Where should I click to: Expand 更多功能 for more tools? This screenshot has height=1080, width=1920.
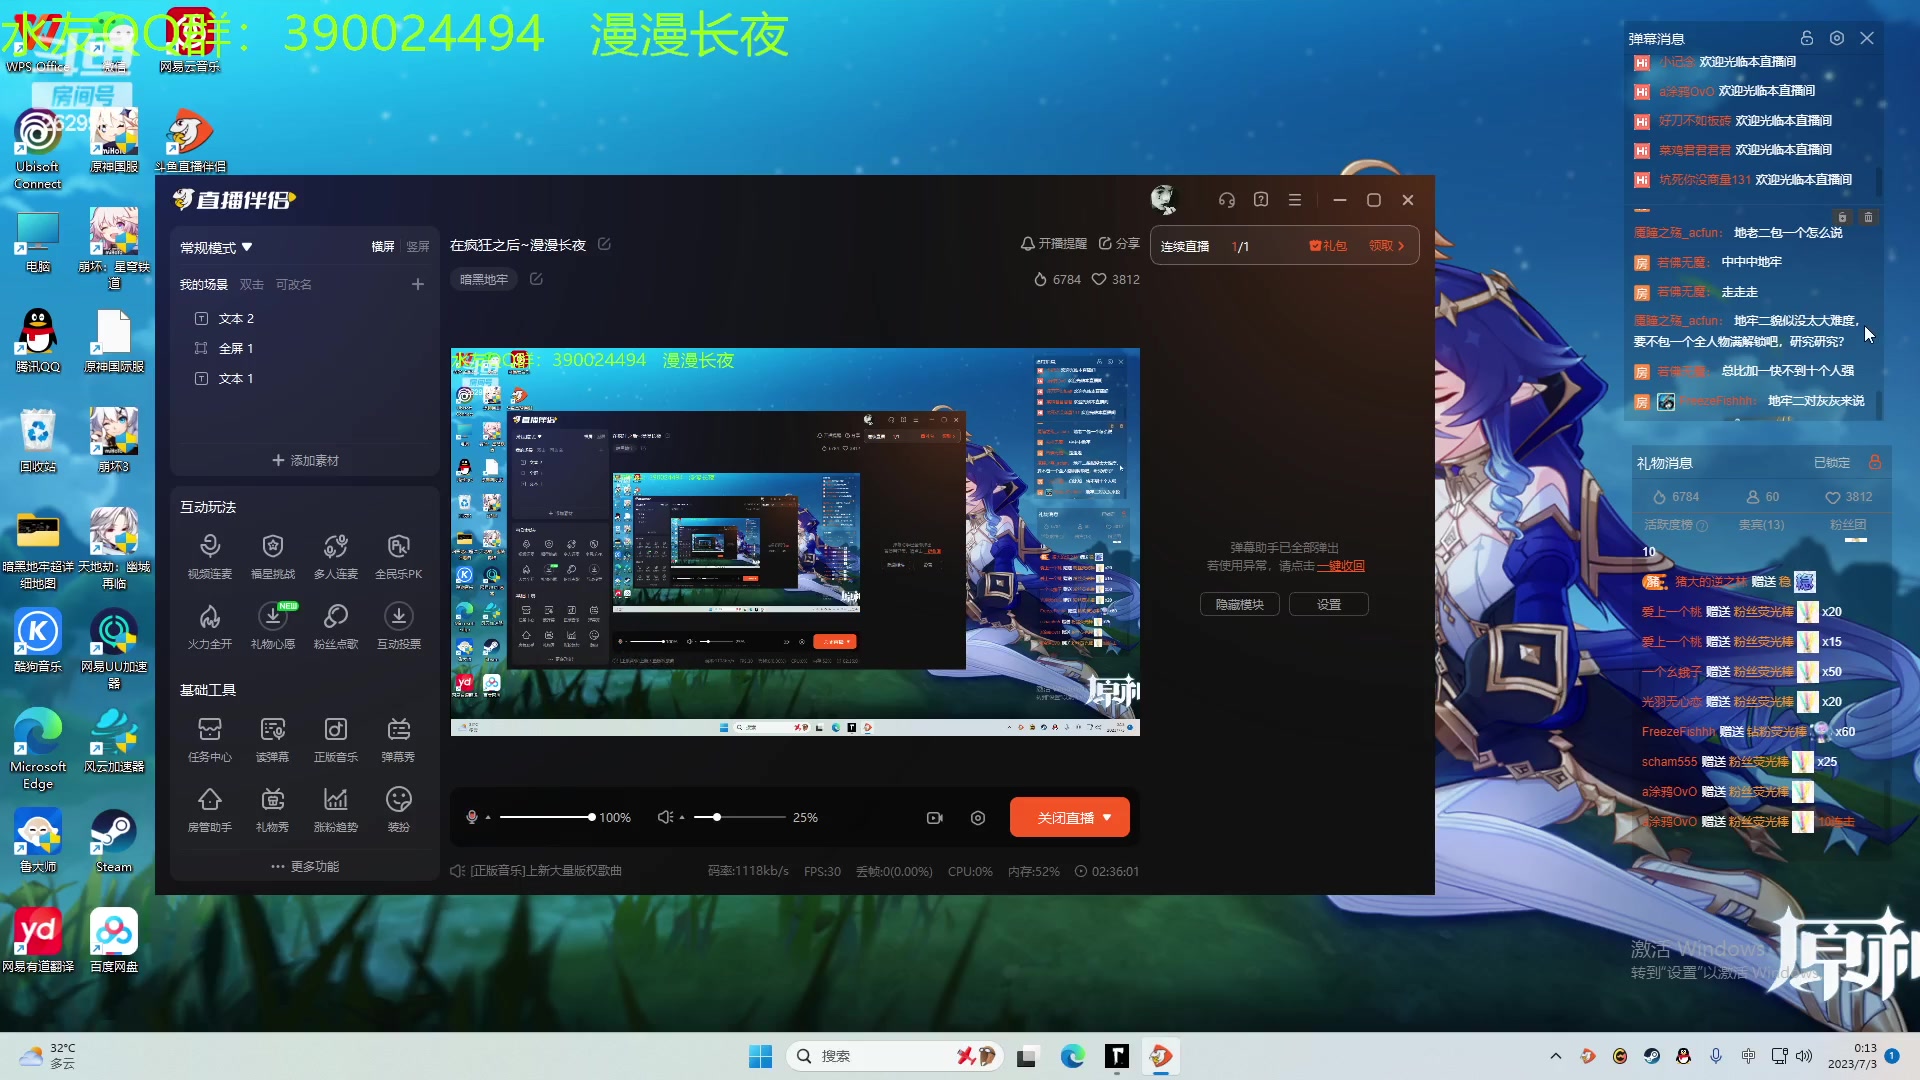coord(304,866)
